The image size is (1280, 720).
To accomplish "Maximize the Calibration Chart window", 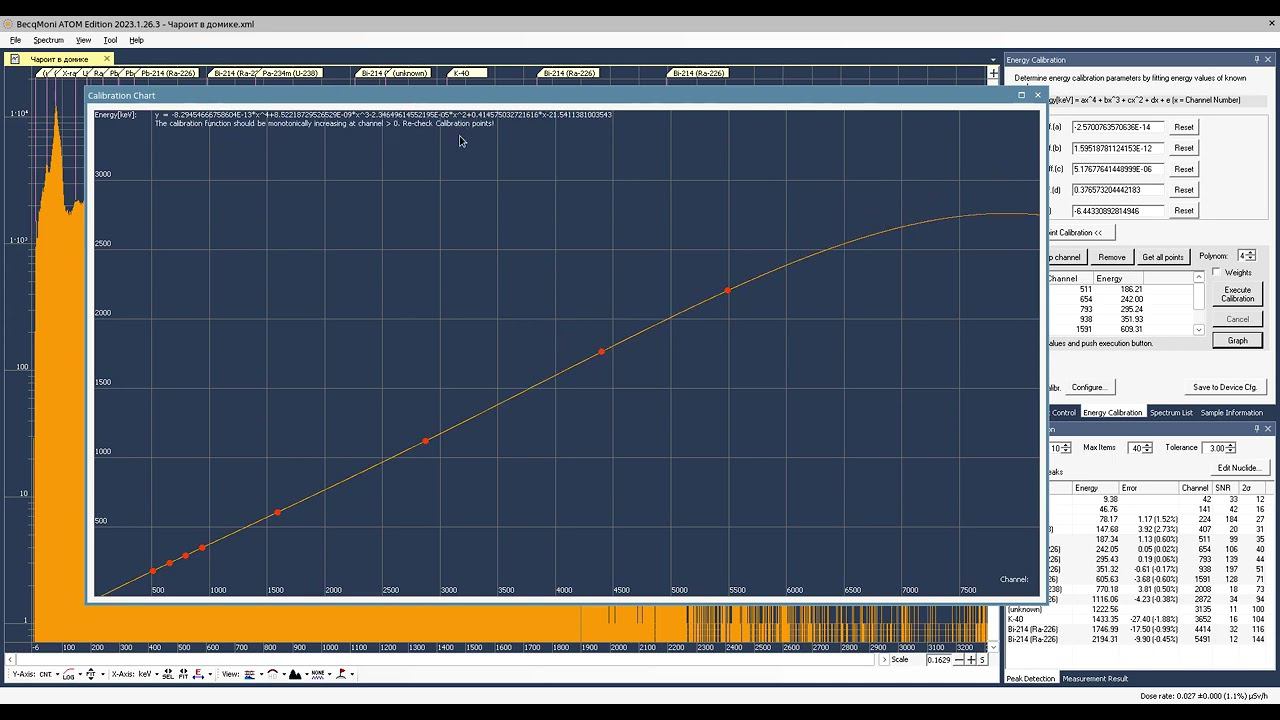I will tap(1021, 95).
